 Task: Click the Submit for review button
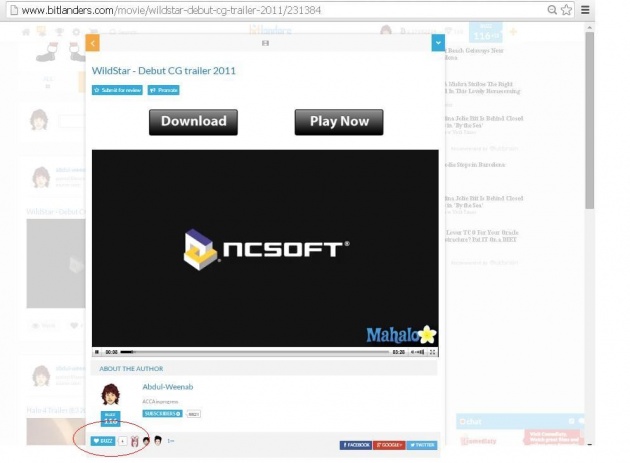(117, 90)
